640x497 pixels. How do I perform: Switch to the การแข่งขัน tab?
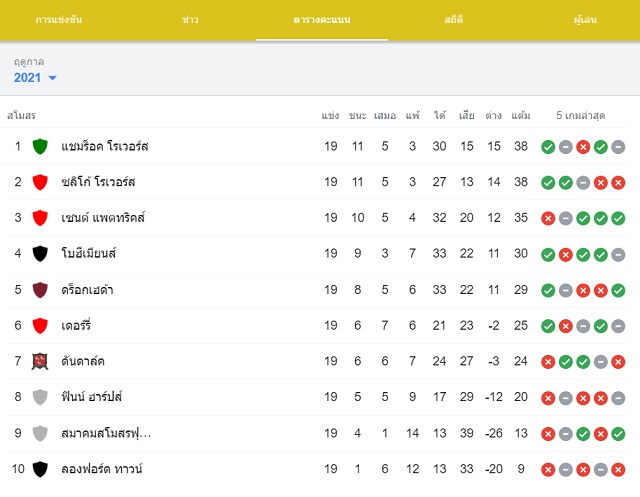[x=58, y=20]
